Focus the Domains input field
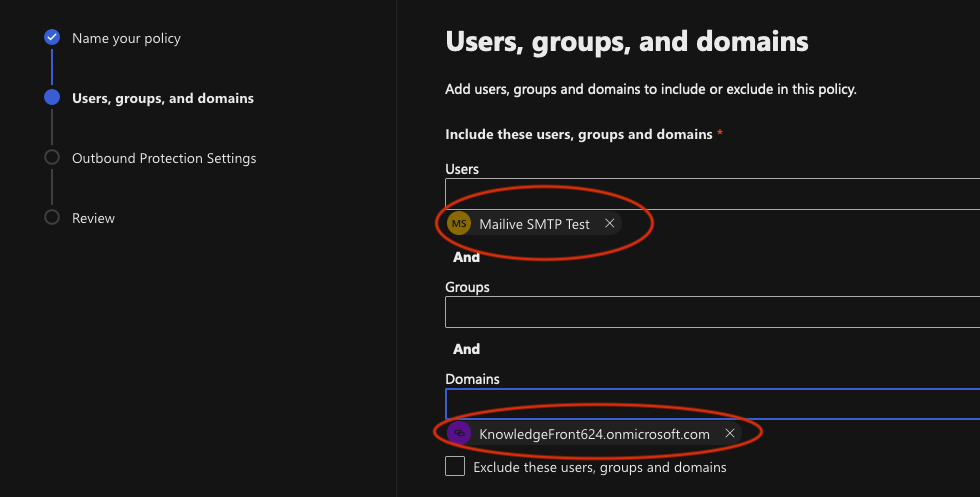This screenshot has width=980, height=497. (x=712, y=404)
